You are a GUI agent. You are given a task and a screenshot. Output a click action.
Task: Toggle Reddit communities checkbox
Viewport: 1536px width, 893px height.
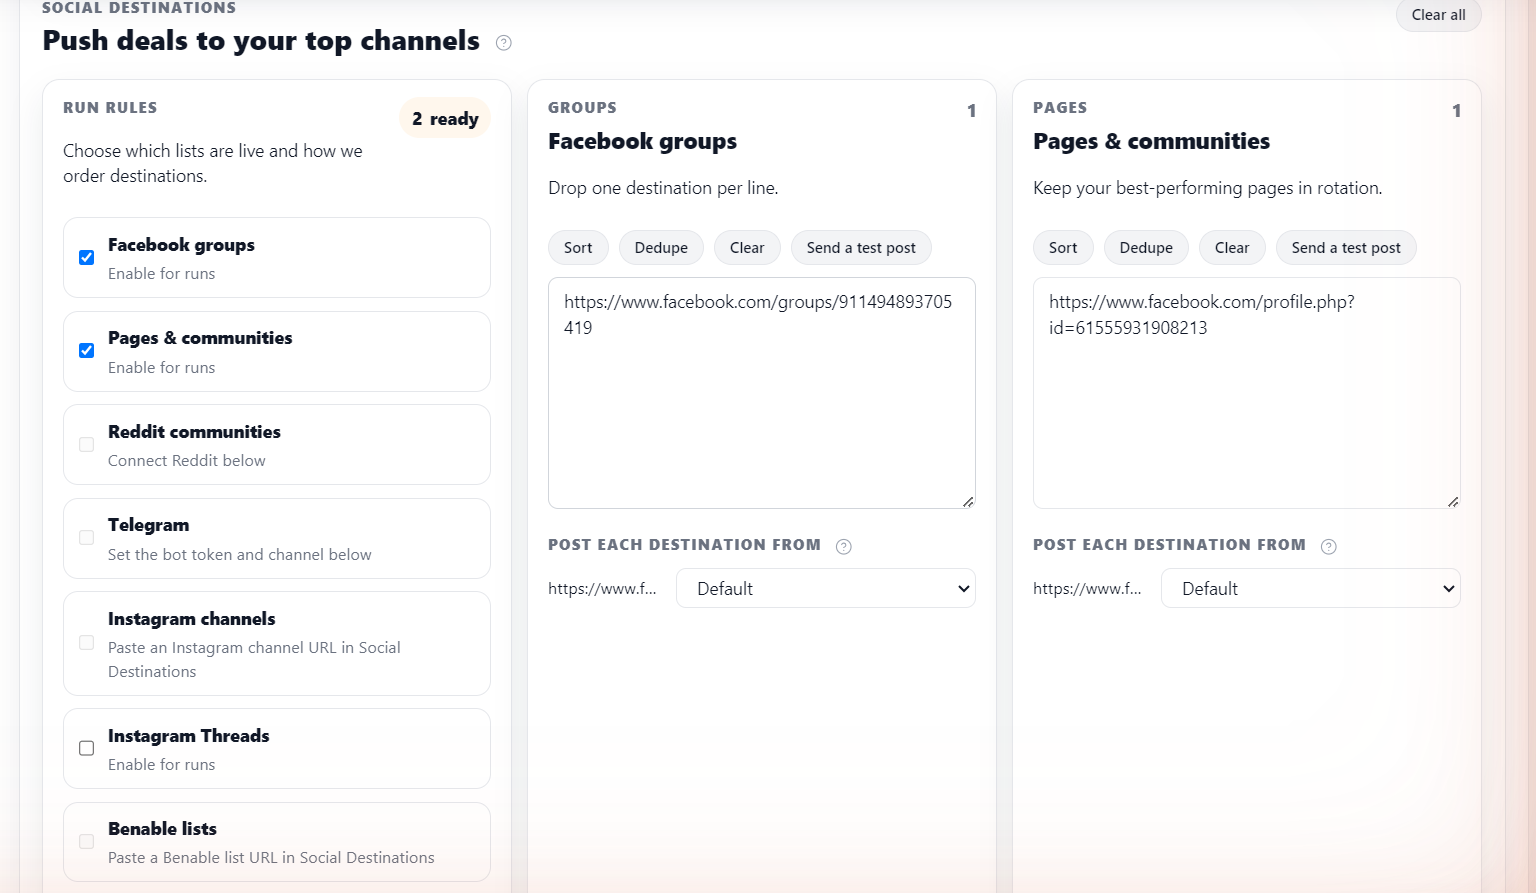[87, 445]
